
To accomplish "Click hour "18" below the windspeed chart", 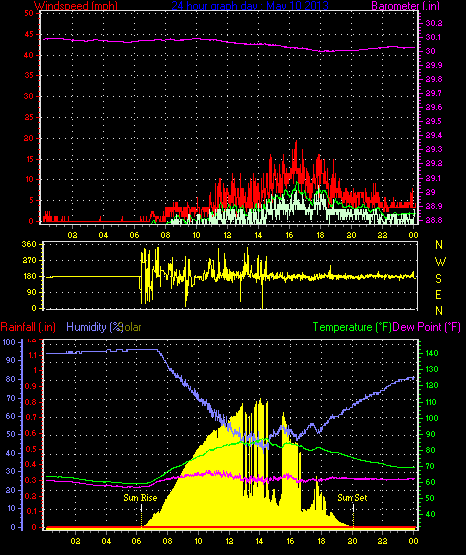I will click(320, 235).
